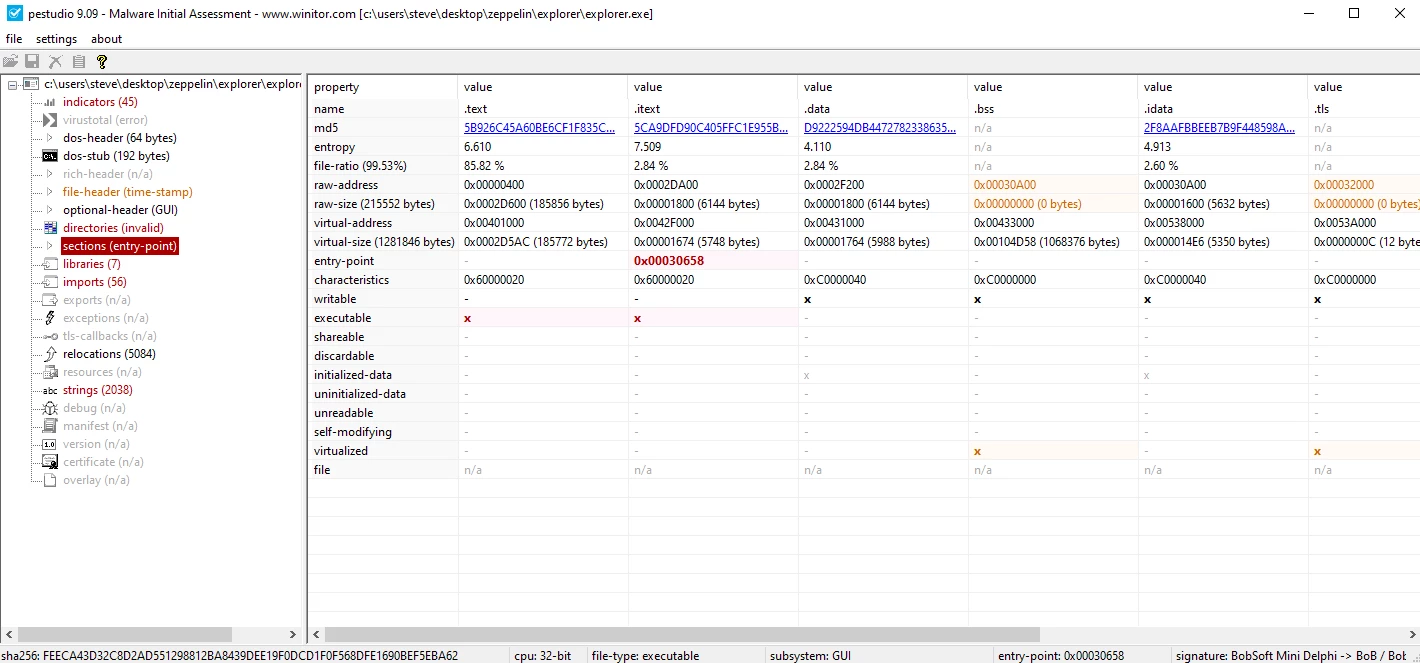The width and height of the screenshot is (1420, 663).
Task: Click the certificate icon in tree
Action: point(50,462)
